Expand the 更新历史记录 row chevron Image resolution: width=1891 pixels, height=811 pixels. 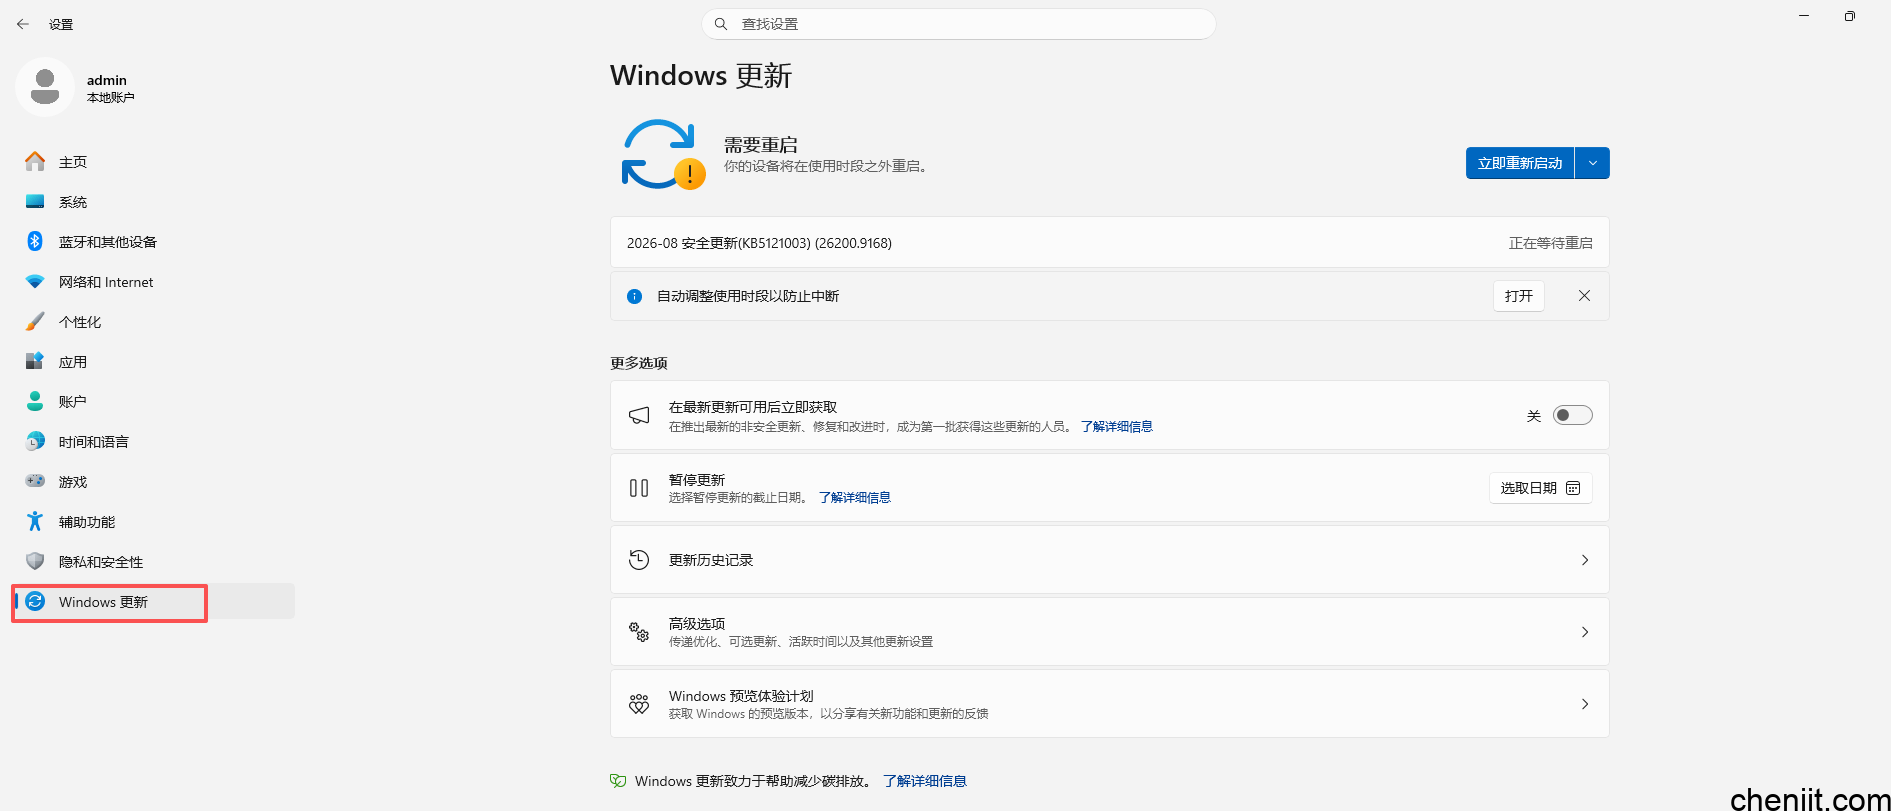(x=1585, y=560)
